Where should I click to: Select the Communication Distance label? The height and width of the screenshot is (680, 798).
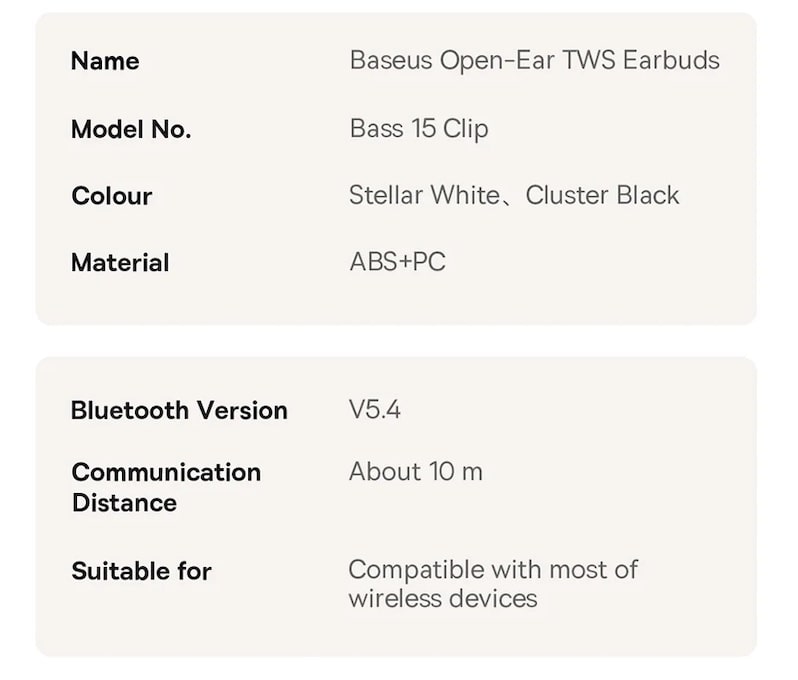[x=166, y=487]
